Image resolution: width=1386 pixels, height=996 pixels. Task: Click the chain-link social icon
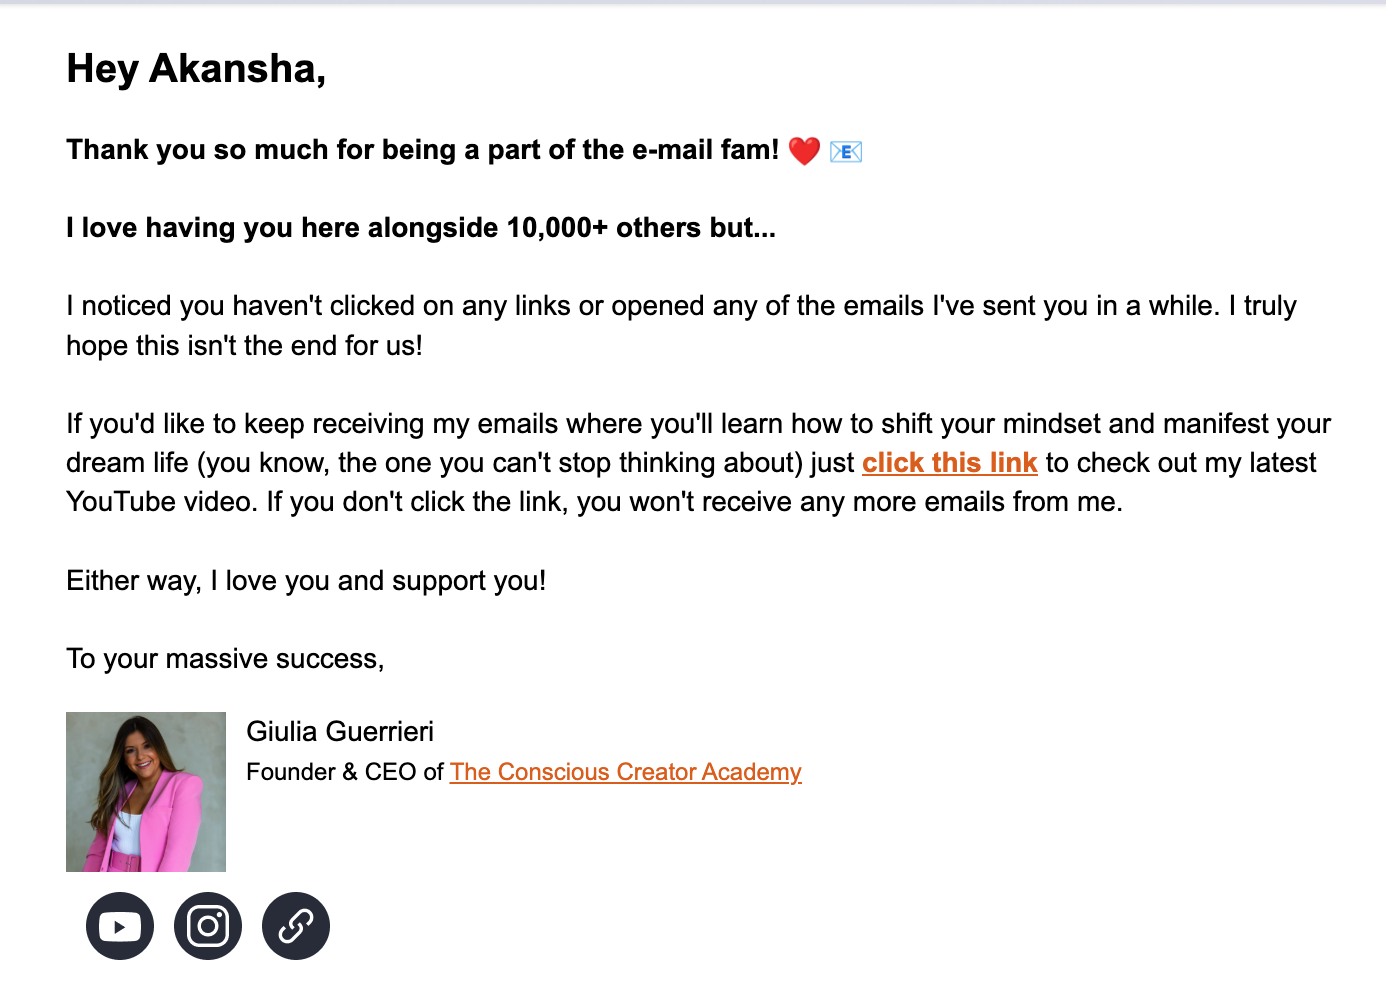coord(294,926)
